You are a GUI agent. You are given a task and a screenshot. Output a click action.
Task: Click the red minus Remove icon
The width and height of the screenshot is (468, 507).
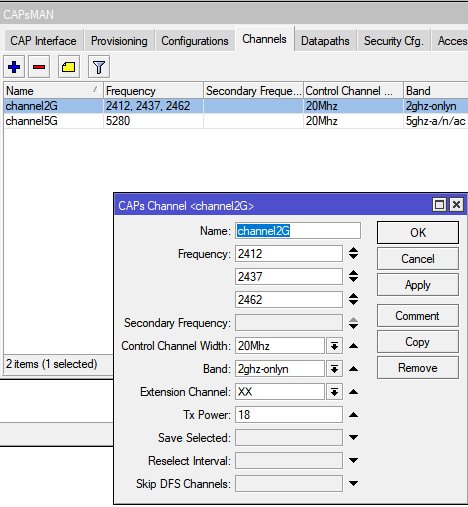39,67
